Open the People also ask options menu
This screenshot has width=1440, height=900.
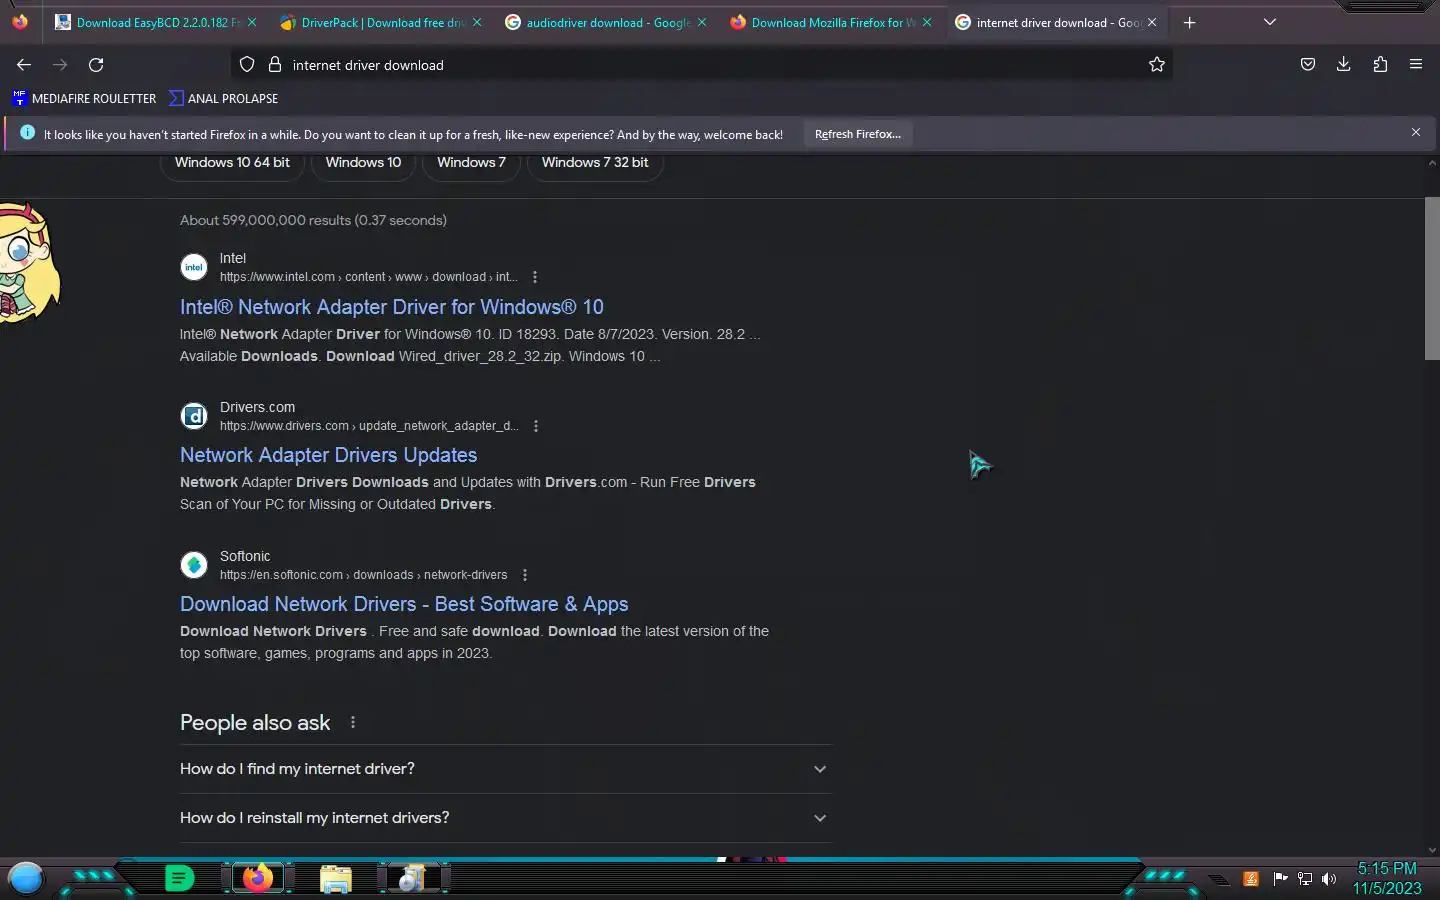coord(353,722)
